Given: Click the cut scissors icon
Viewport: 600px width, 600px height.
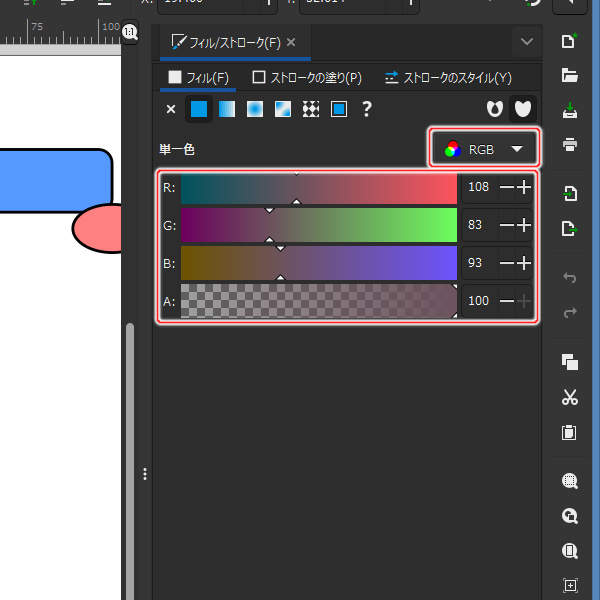Looking at the screenshot, I should point(570,398).
